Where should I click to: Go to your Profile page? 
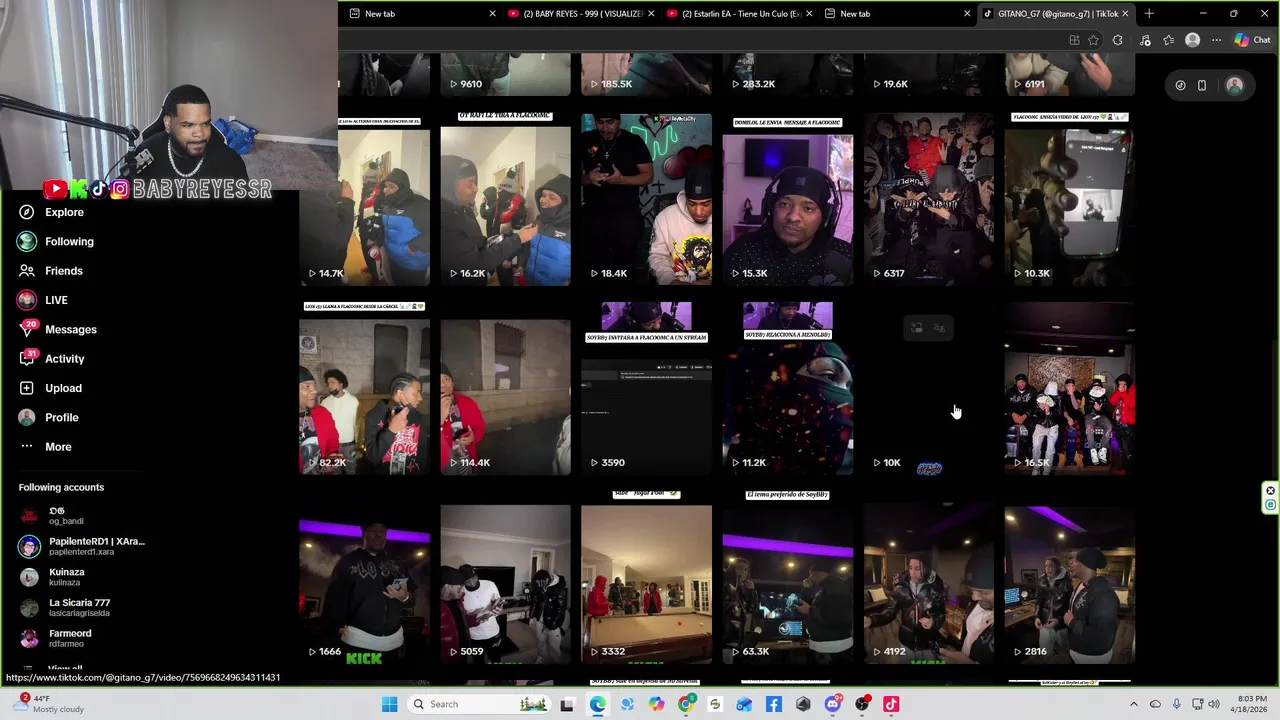pyautogui.click(x=48, y=417)
